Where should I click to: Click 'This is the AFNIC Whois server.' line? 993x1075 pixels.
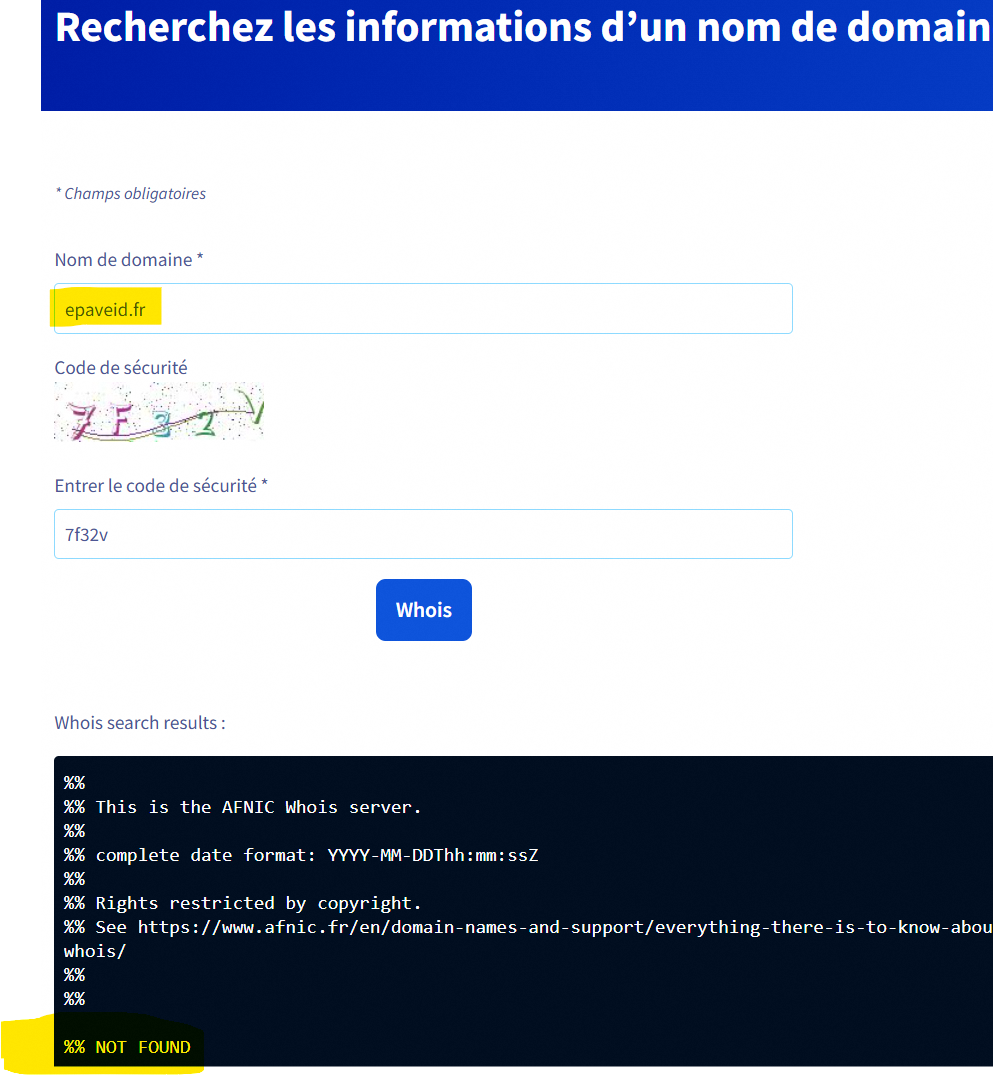tap(258, 807)
